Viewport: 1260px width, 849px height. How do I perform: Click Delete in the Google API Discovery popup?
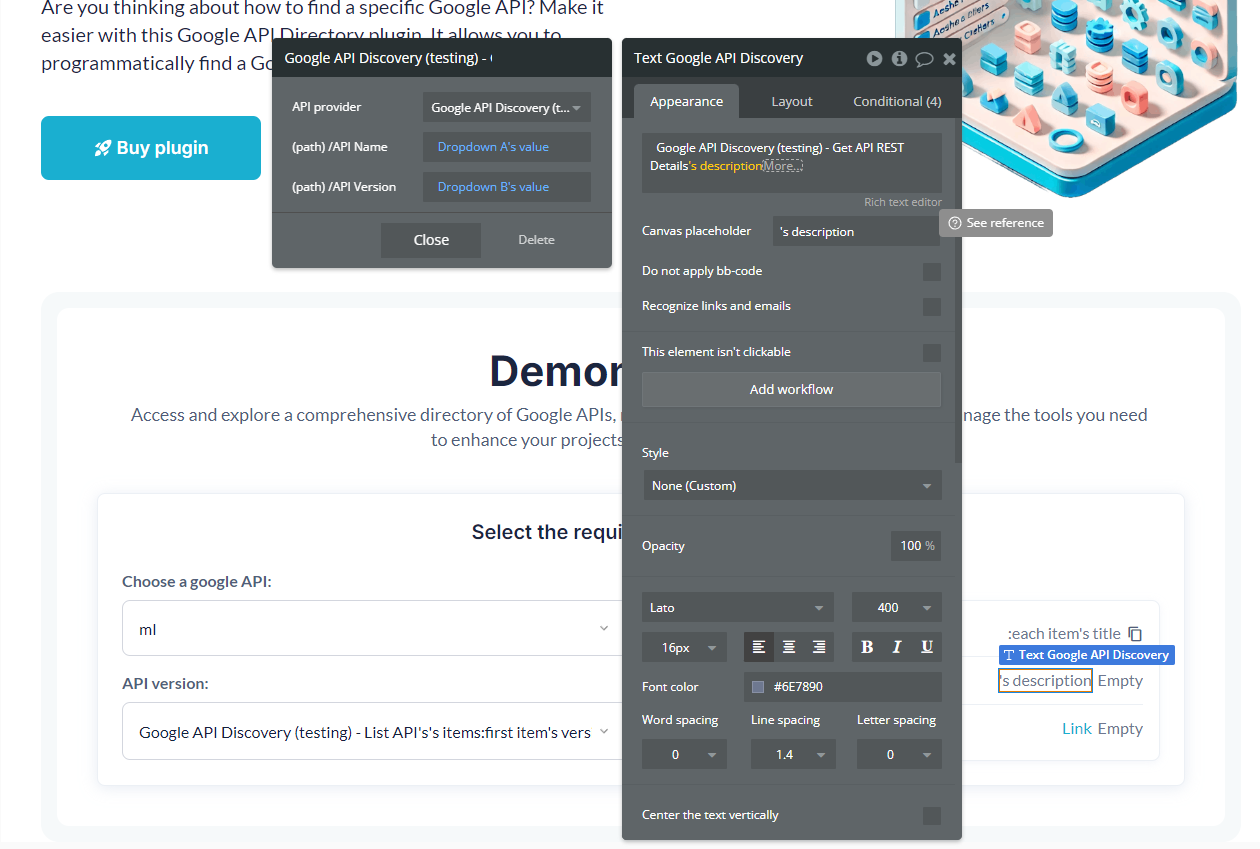[x=536, y=240]
